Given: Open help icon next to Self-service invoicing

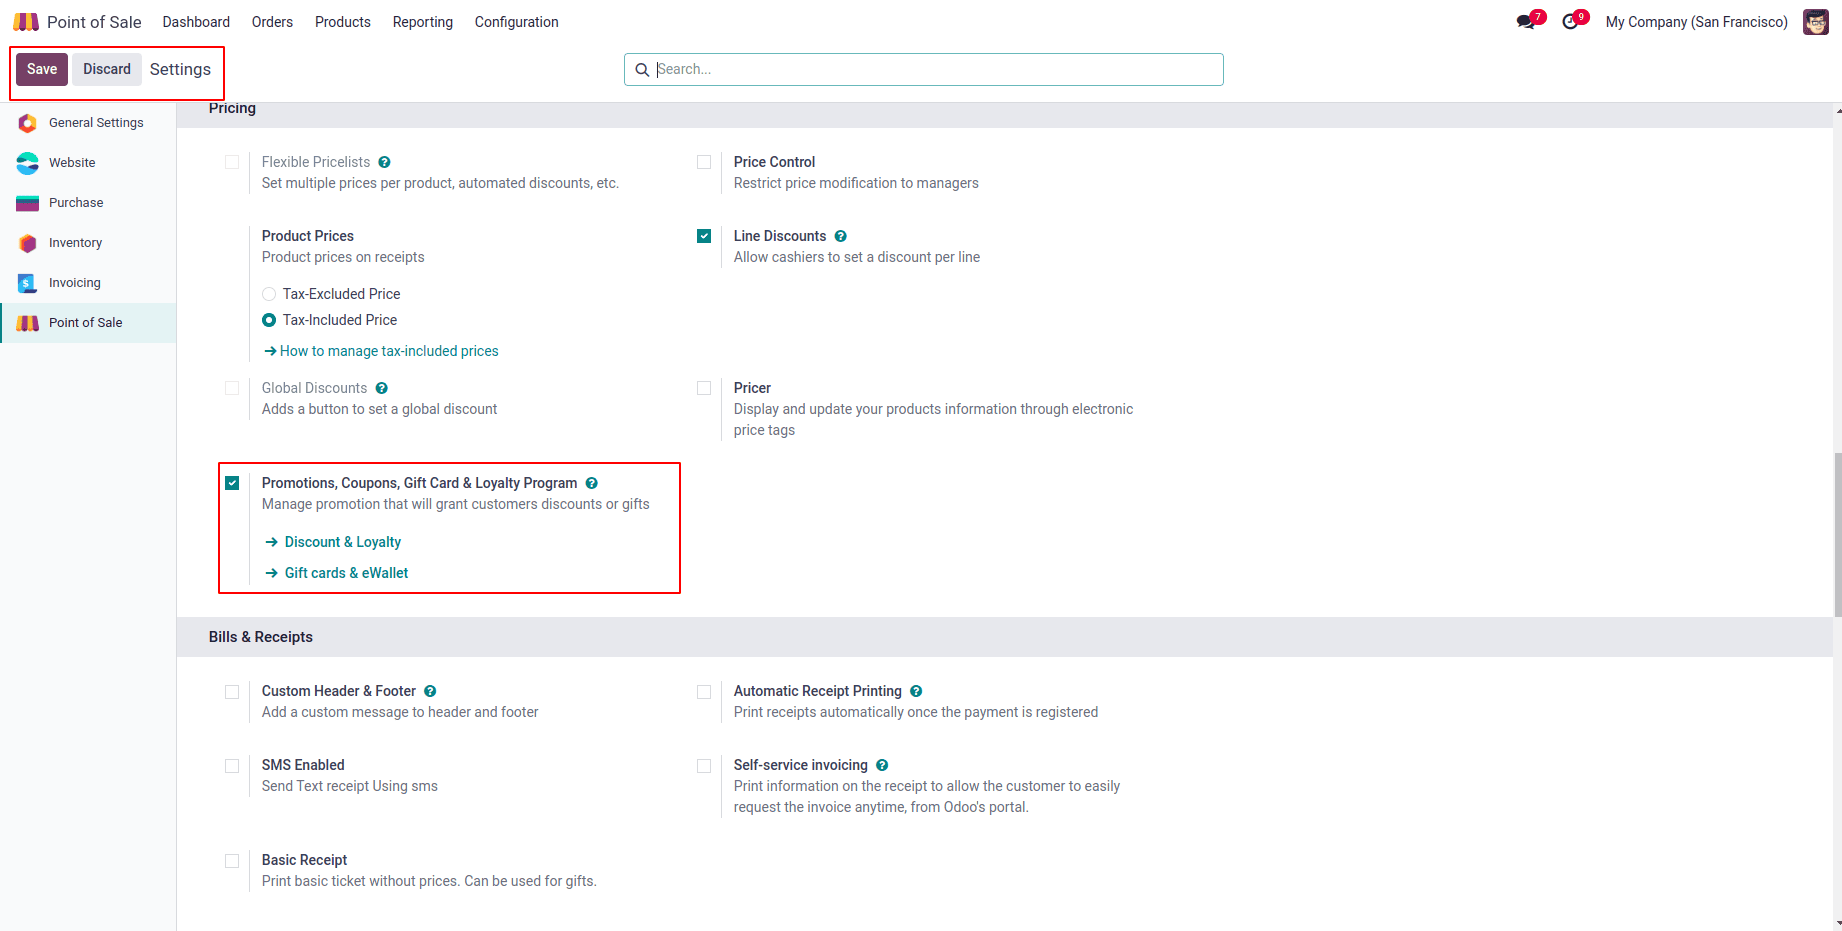Looking at the screenshot, I should coord(882,765).
